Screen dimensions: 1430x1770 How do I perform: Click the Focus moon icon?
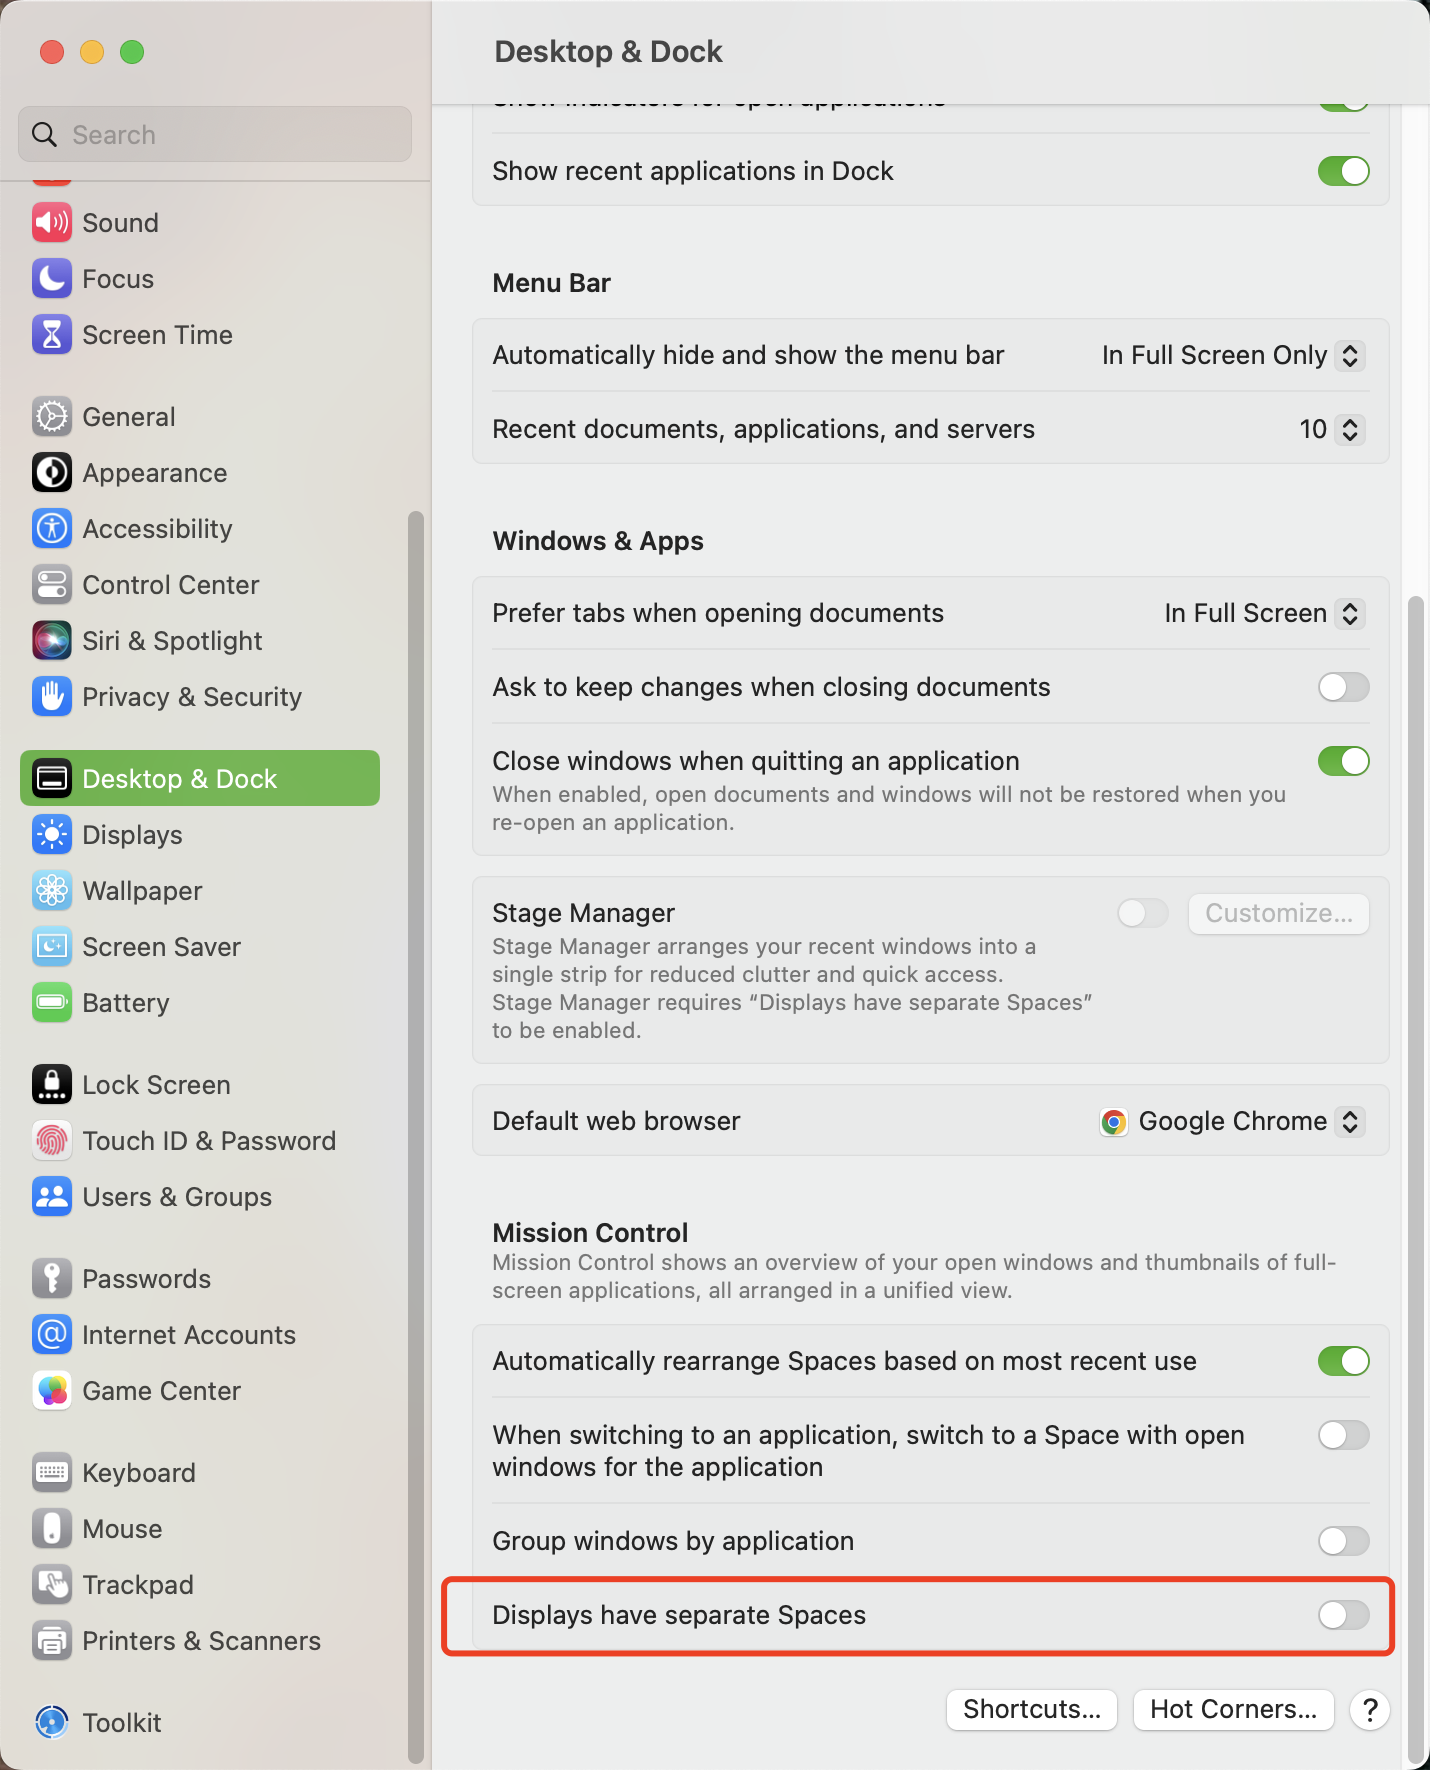tap(52, 279)
